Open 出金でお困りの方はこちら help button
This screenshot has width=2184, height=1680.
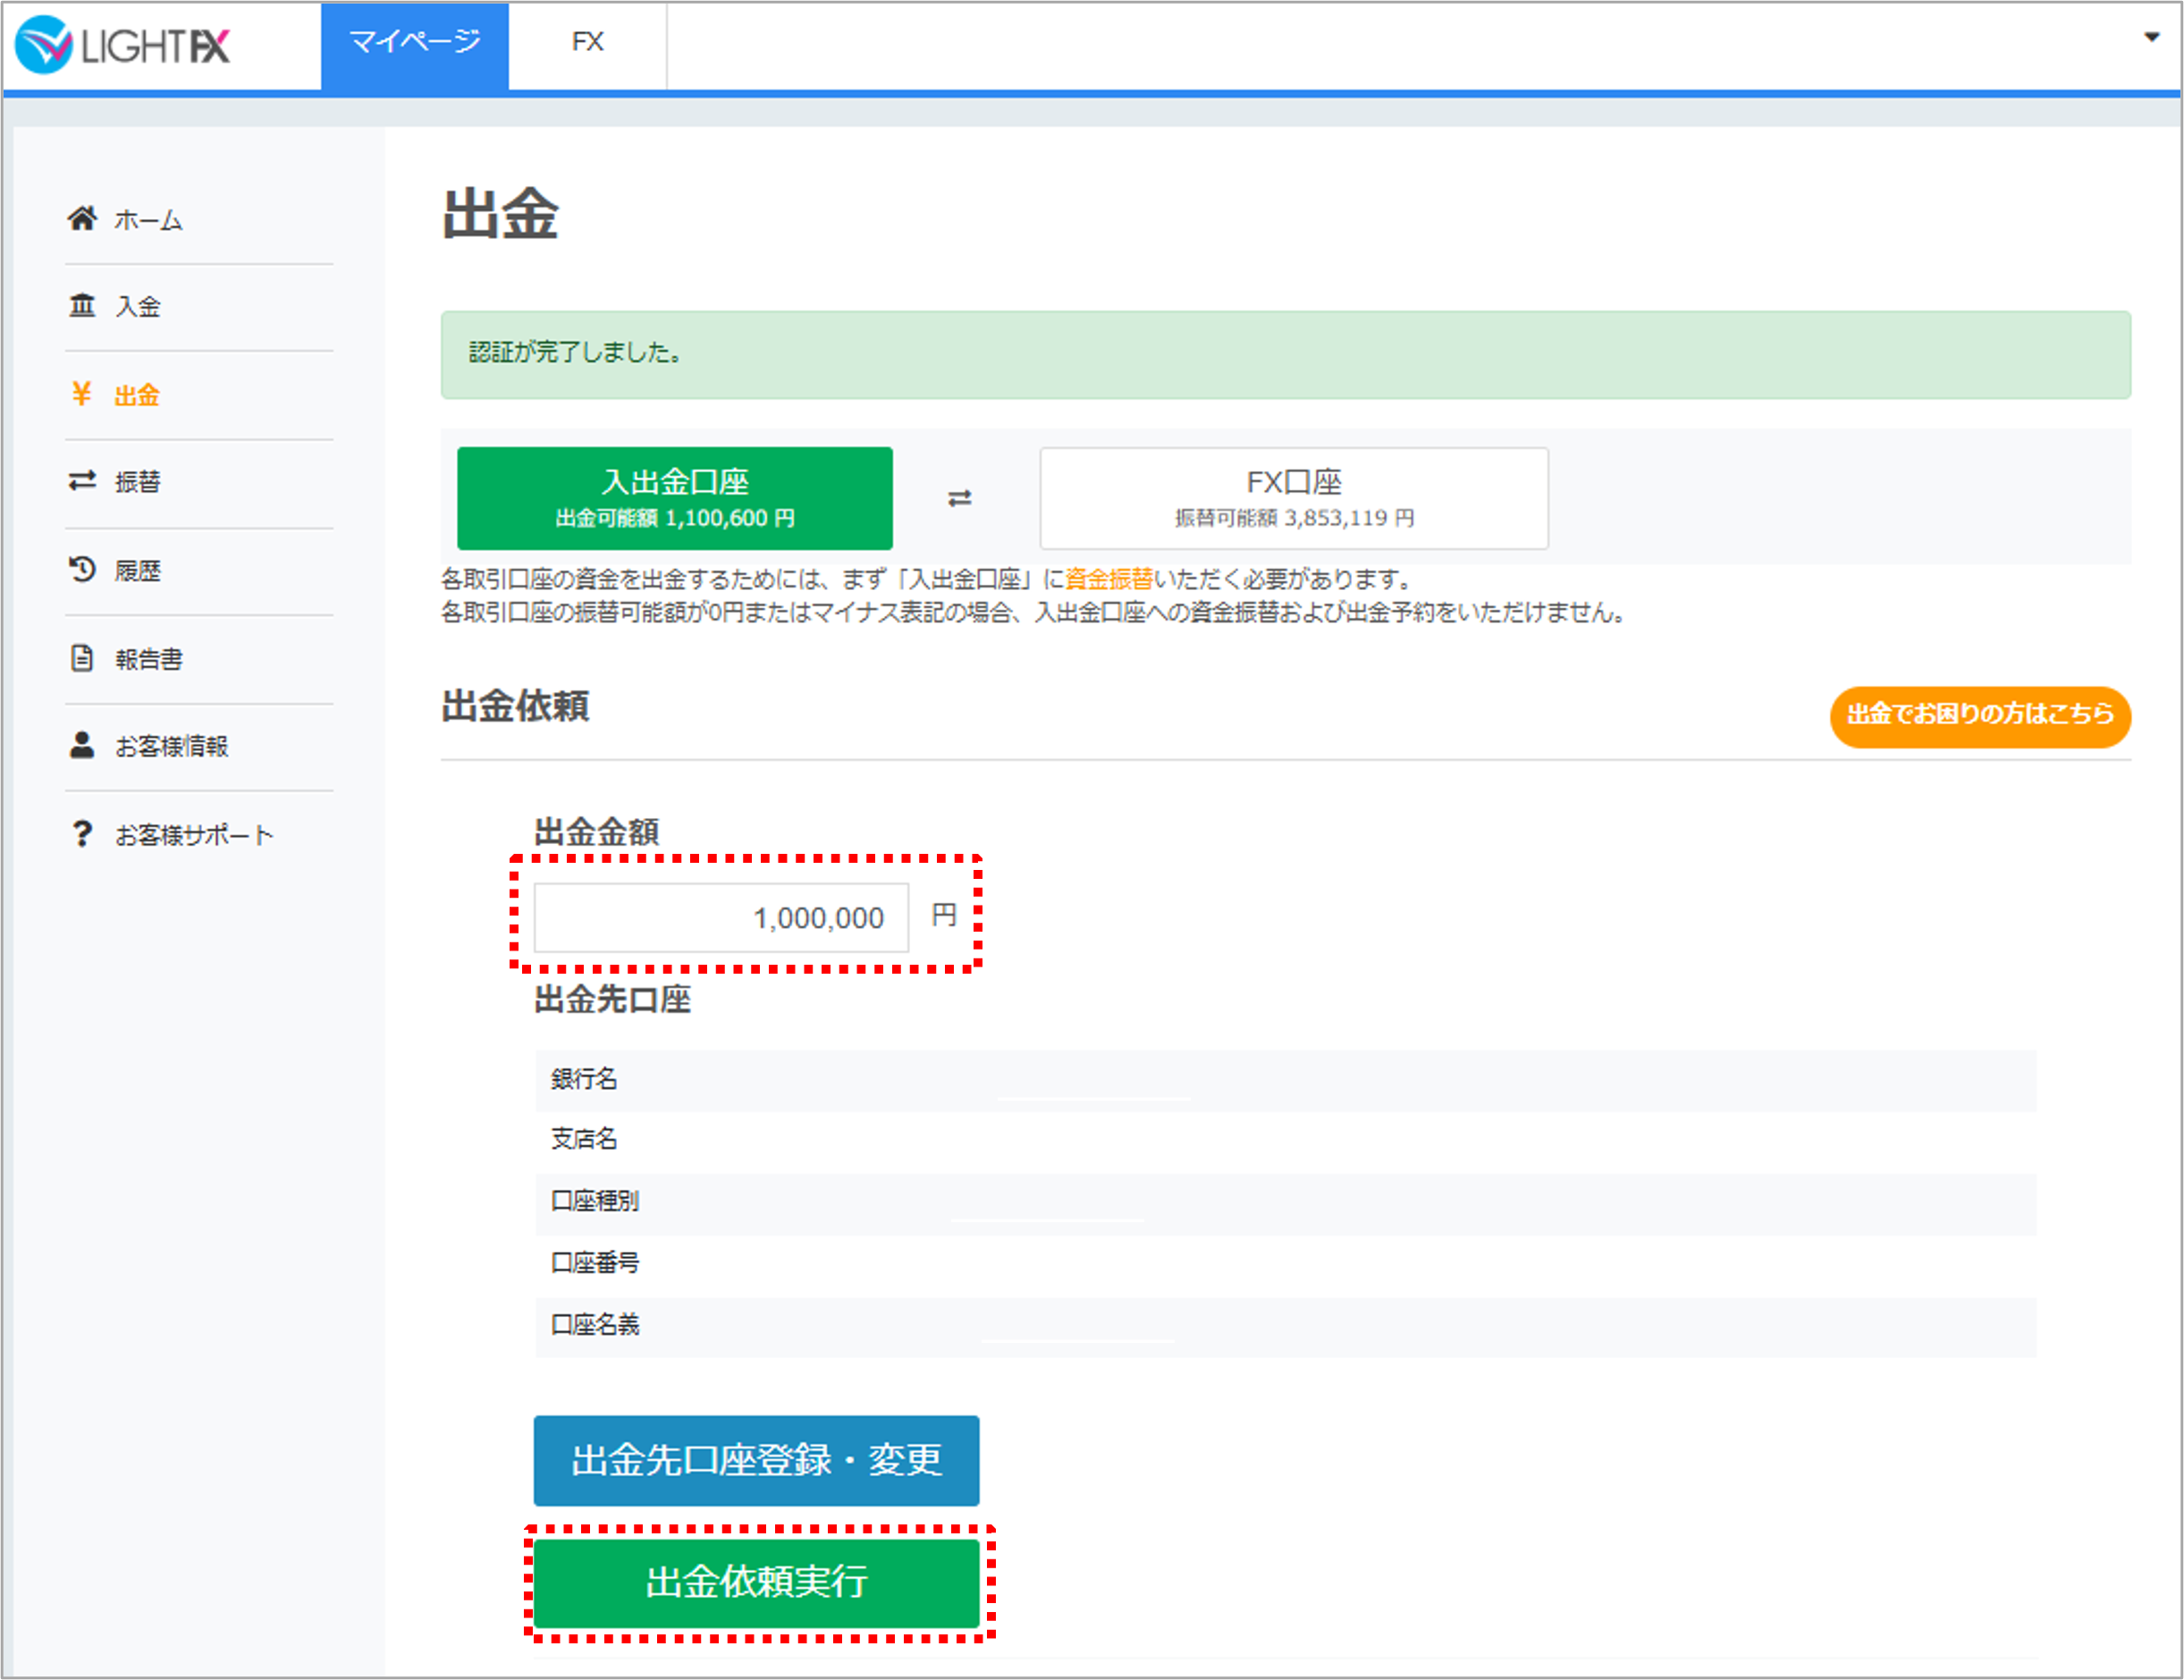(1979, 717)
